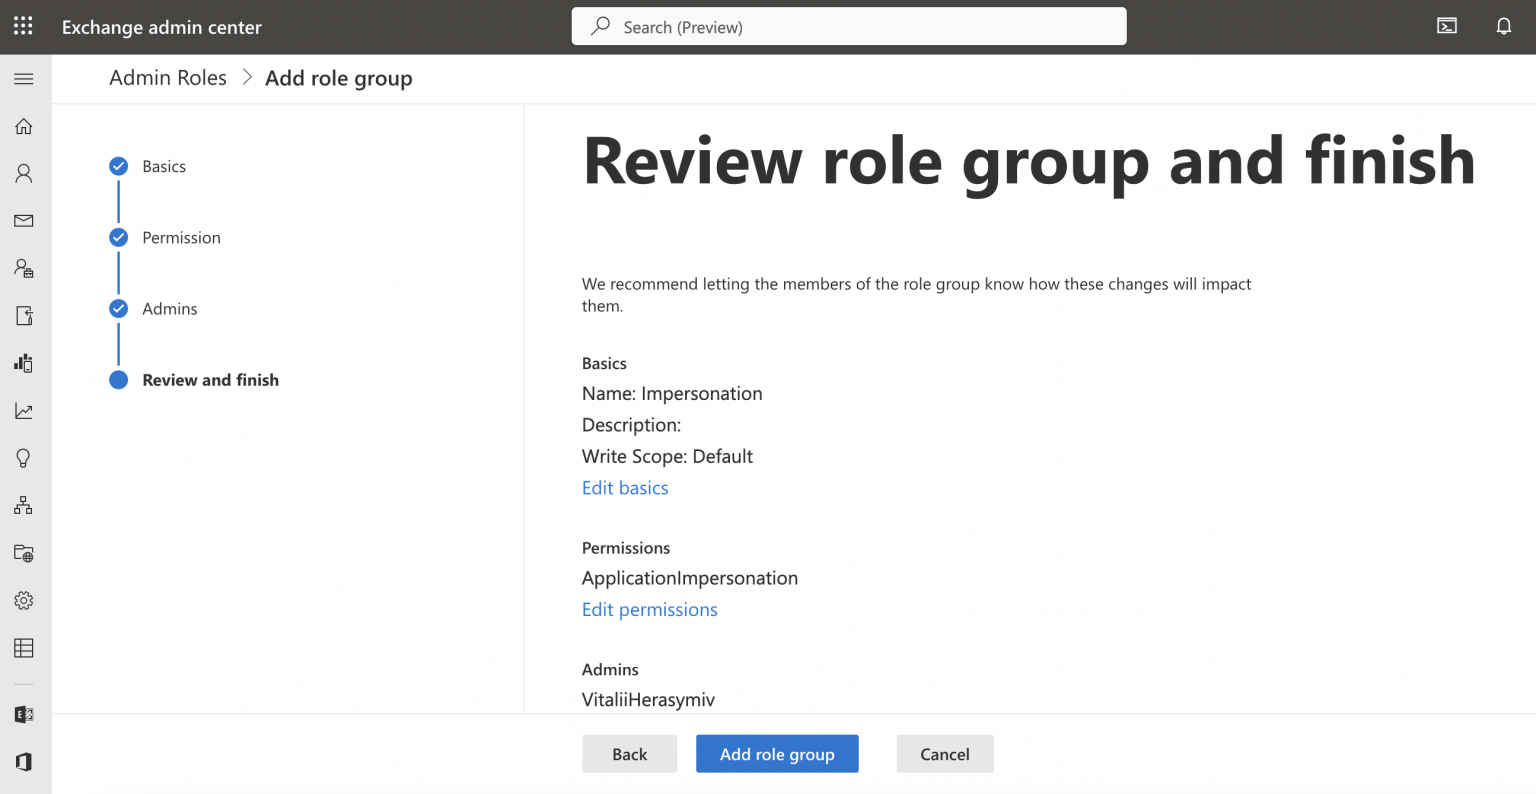1536x794 pixels.
Task: Click 'VitaliiHerasymiv' admin name
Action: pyautogui.click(x=648, y=700)
